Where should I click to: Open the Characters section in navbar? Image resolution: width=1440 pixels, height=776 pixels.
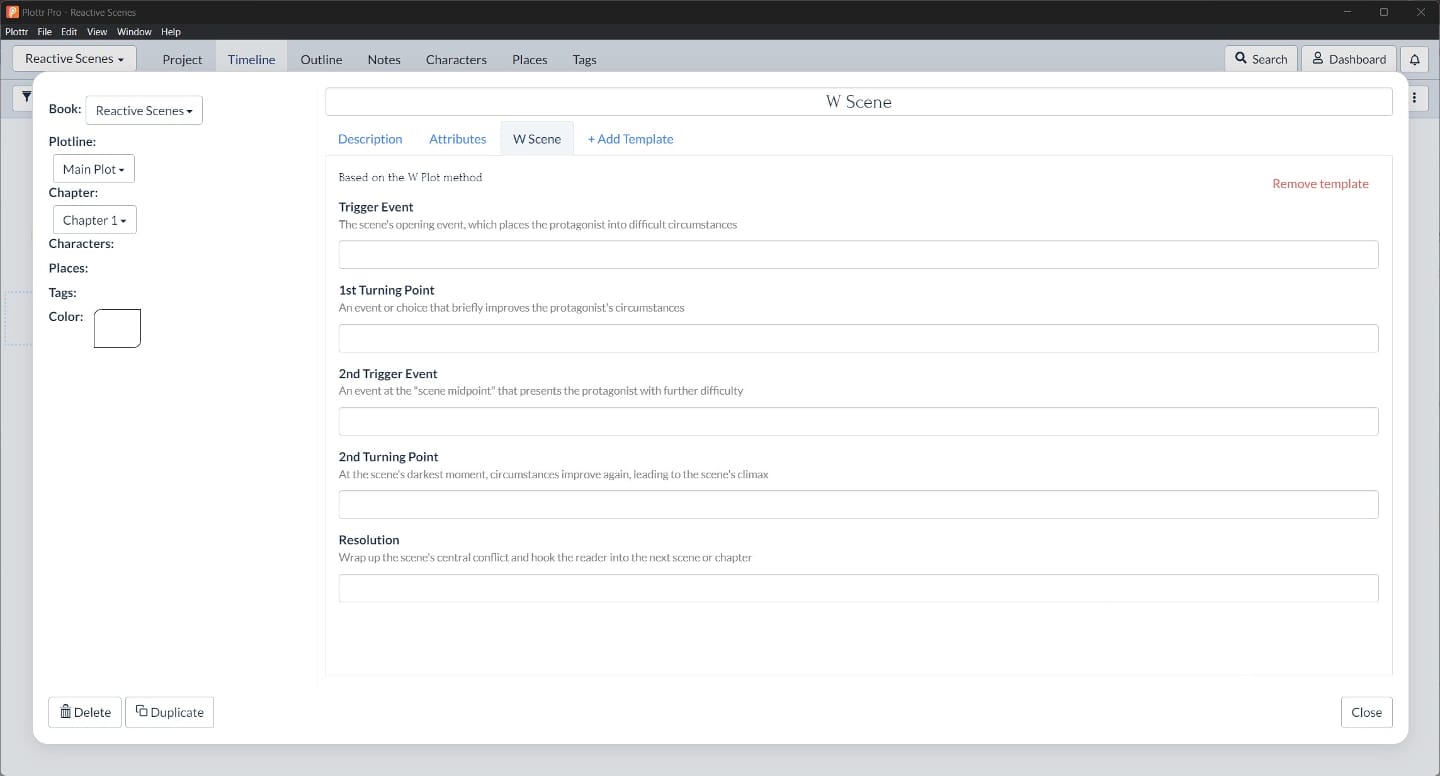[456, 59]
